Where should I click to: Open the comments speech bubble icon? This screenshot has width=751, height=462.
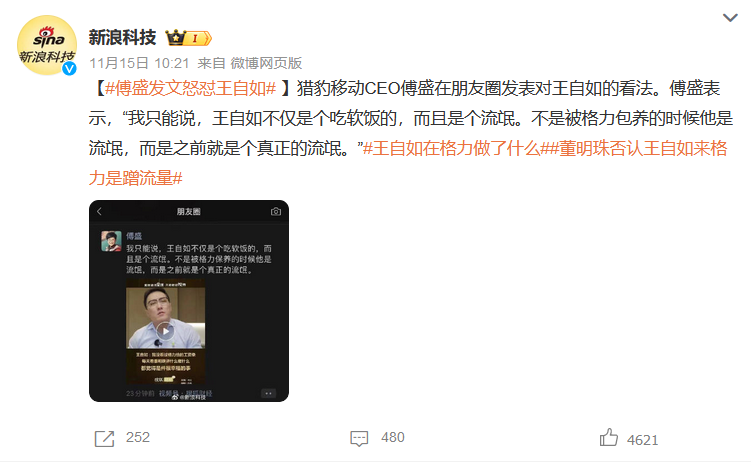tap(359, 438)
